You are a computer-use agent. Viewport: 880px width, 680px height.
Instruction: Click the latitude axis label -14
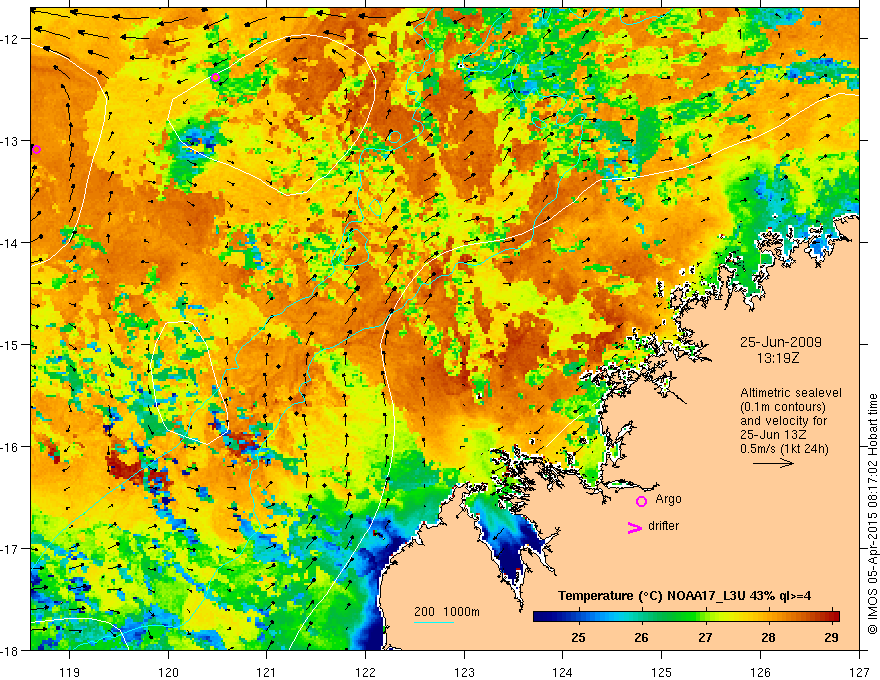click(12, 243)
